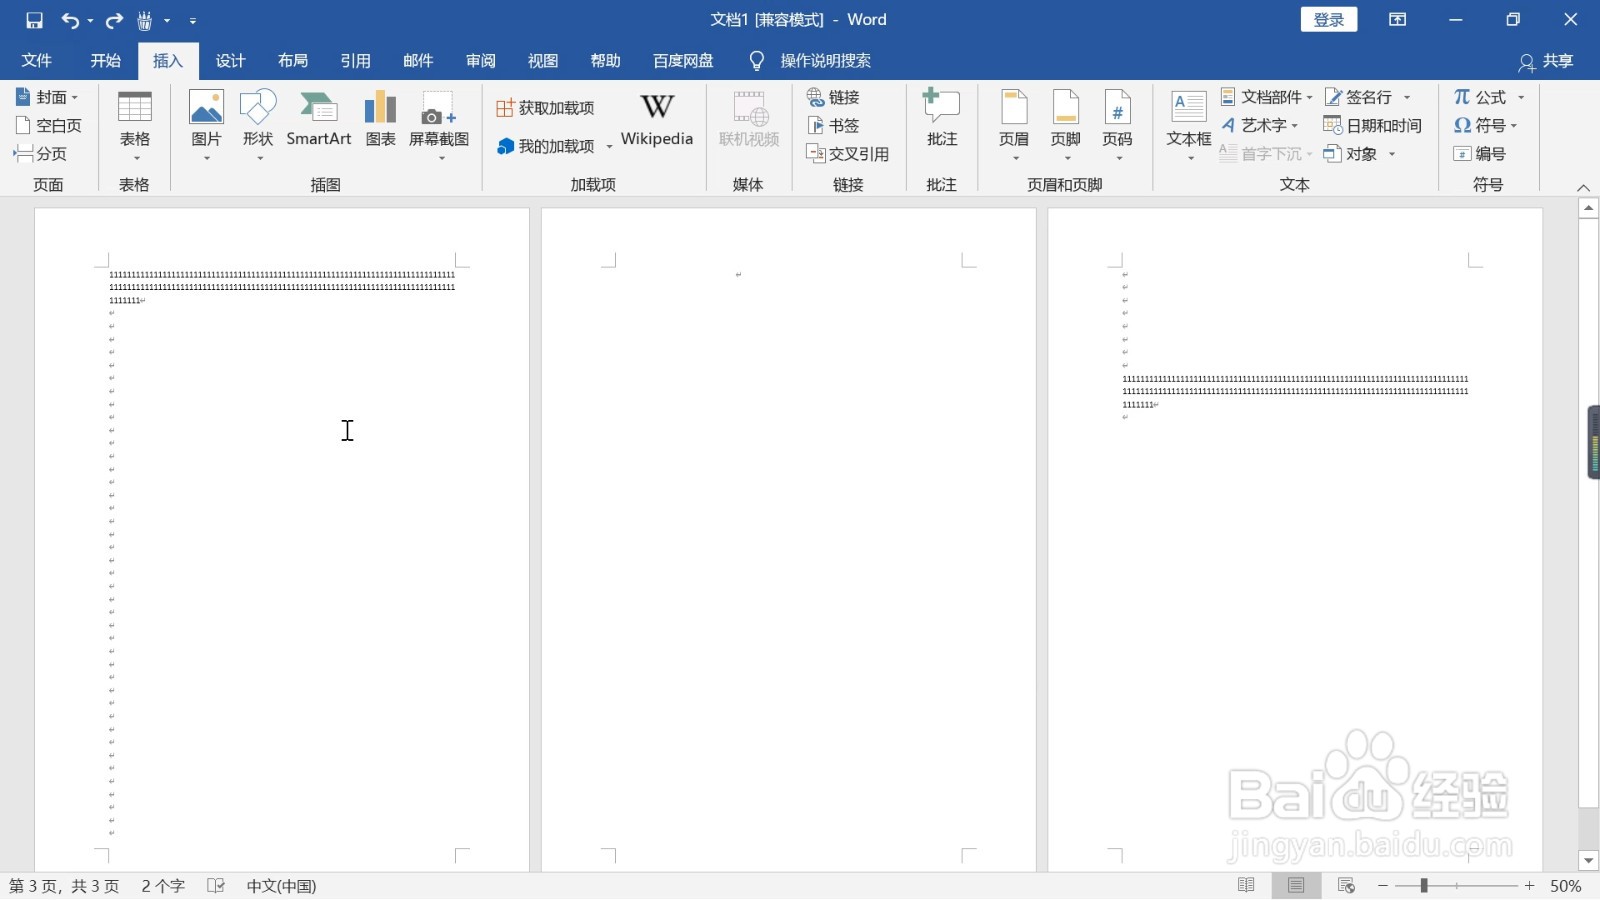The image size is (1600, 900).
Task: Click the language indicator 中文(中国)
Action: pyautogui.click(x=281, y=885)
